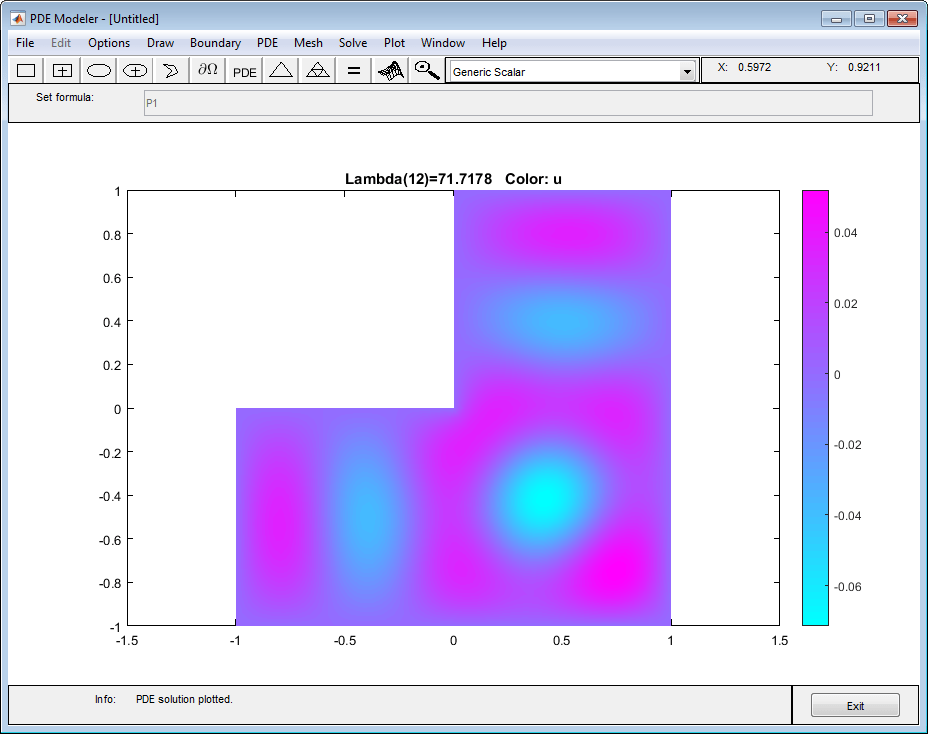This screenshot has height=734, width=928.
Task: Toggle the zoom magnifier tool
Action: [x=427, y=70]
